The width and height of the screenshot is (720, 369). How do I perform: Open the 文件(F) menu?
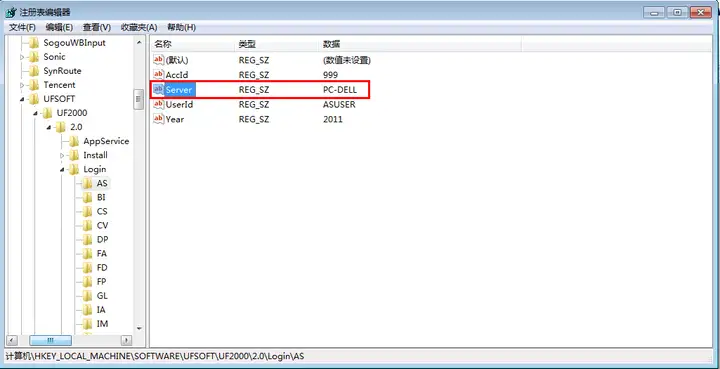coord(22,28)
